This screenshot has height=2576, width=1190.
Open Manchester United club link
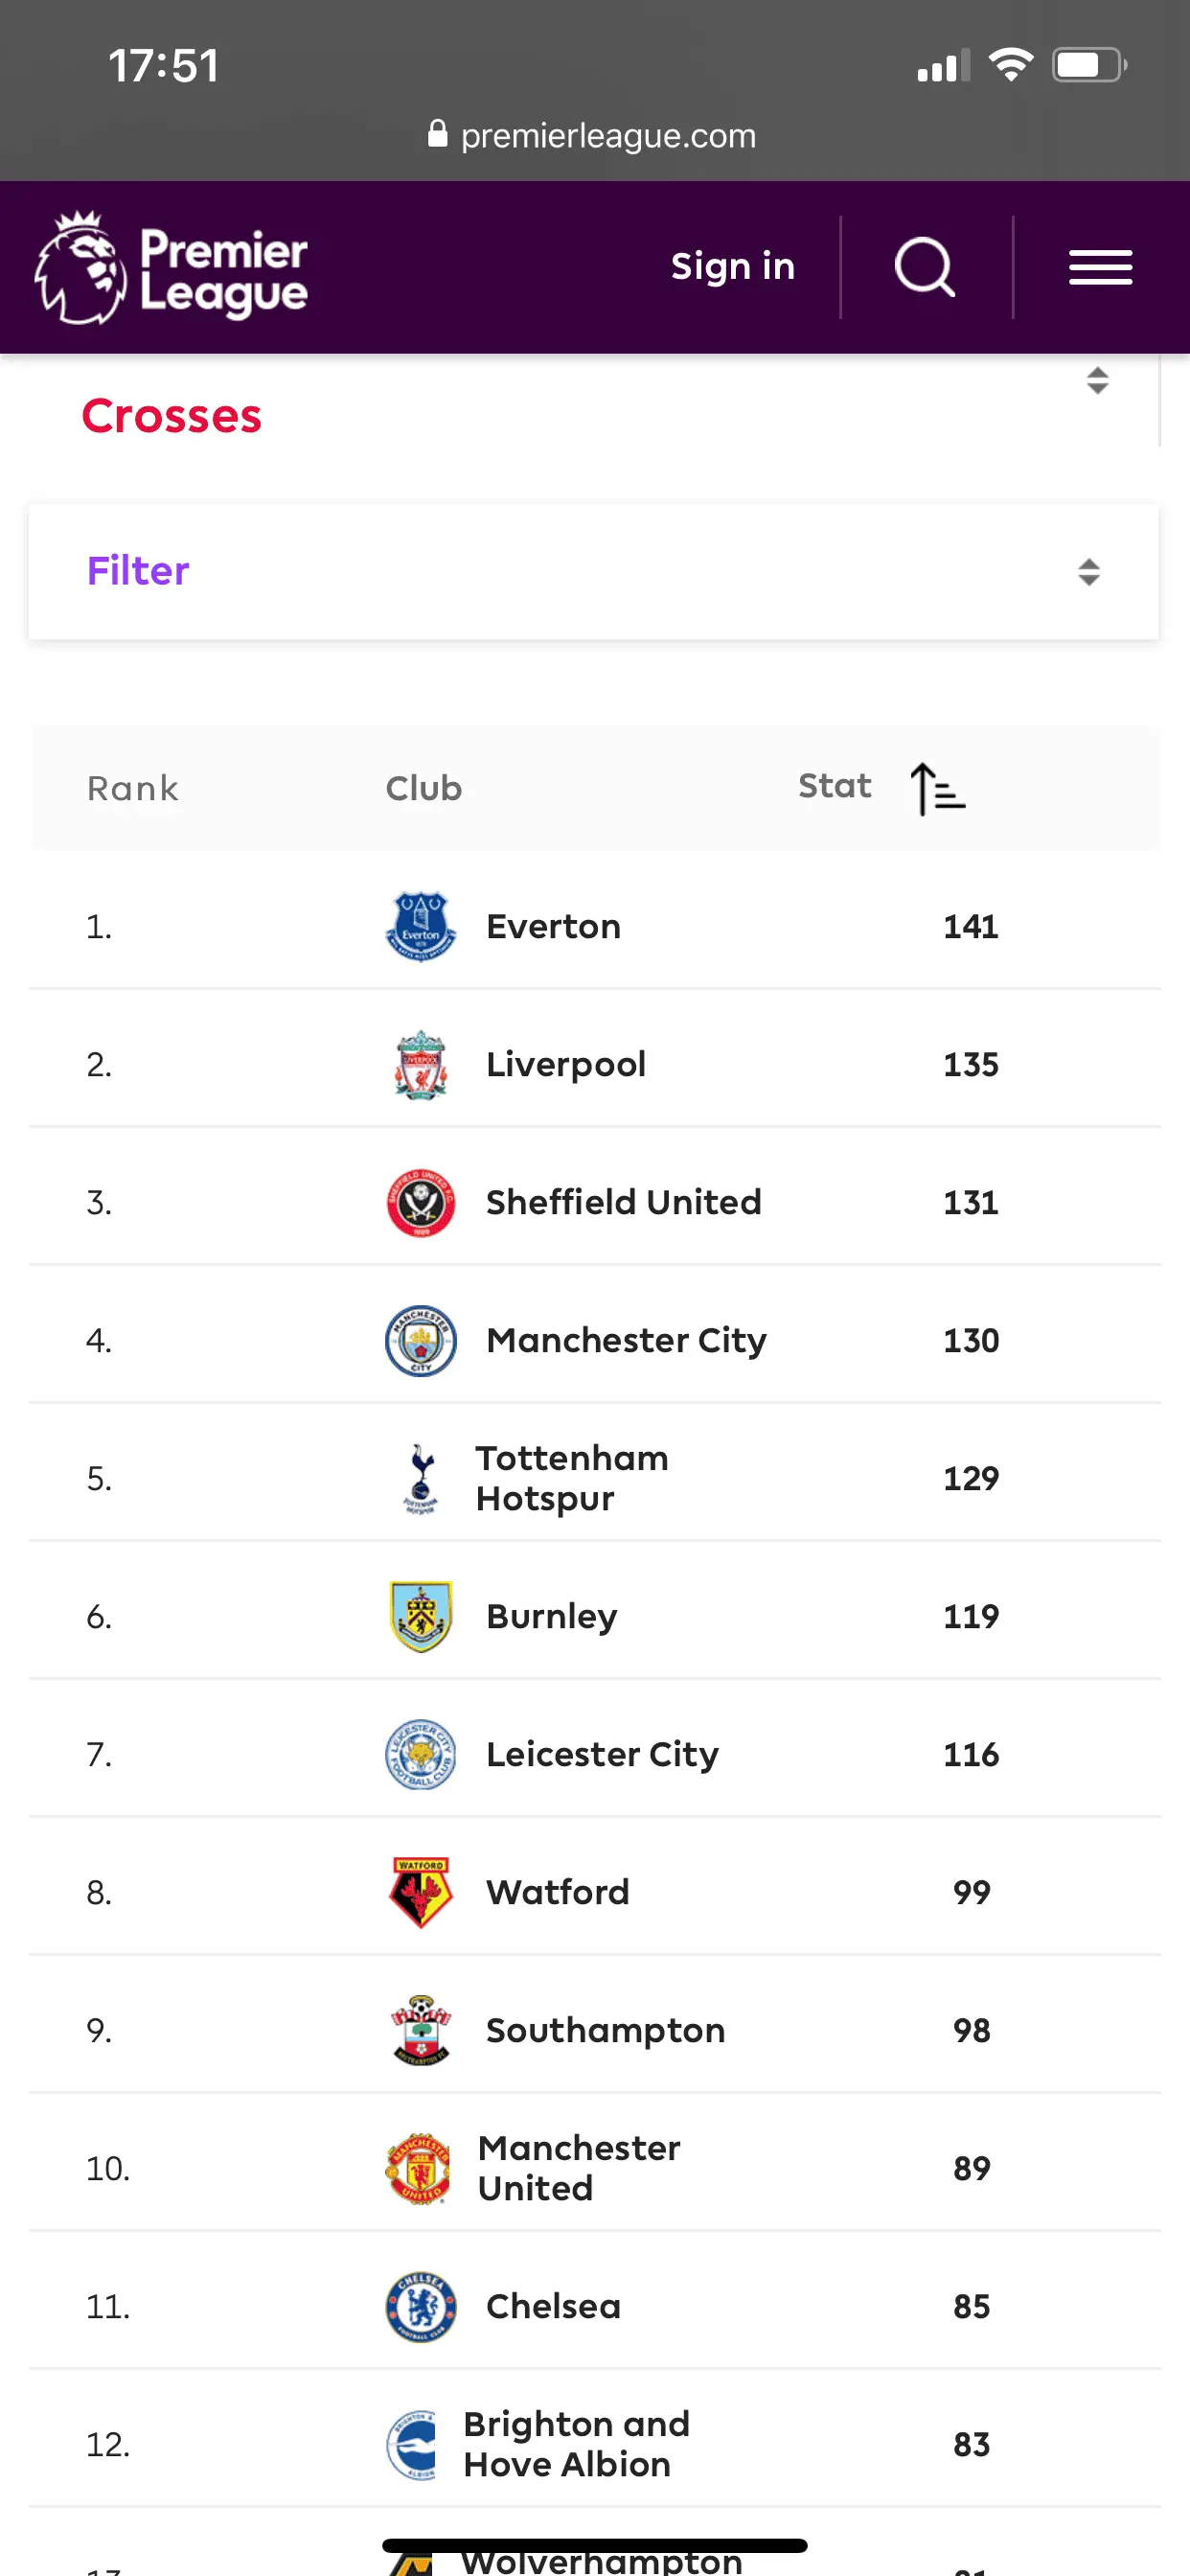[578, 2168]
